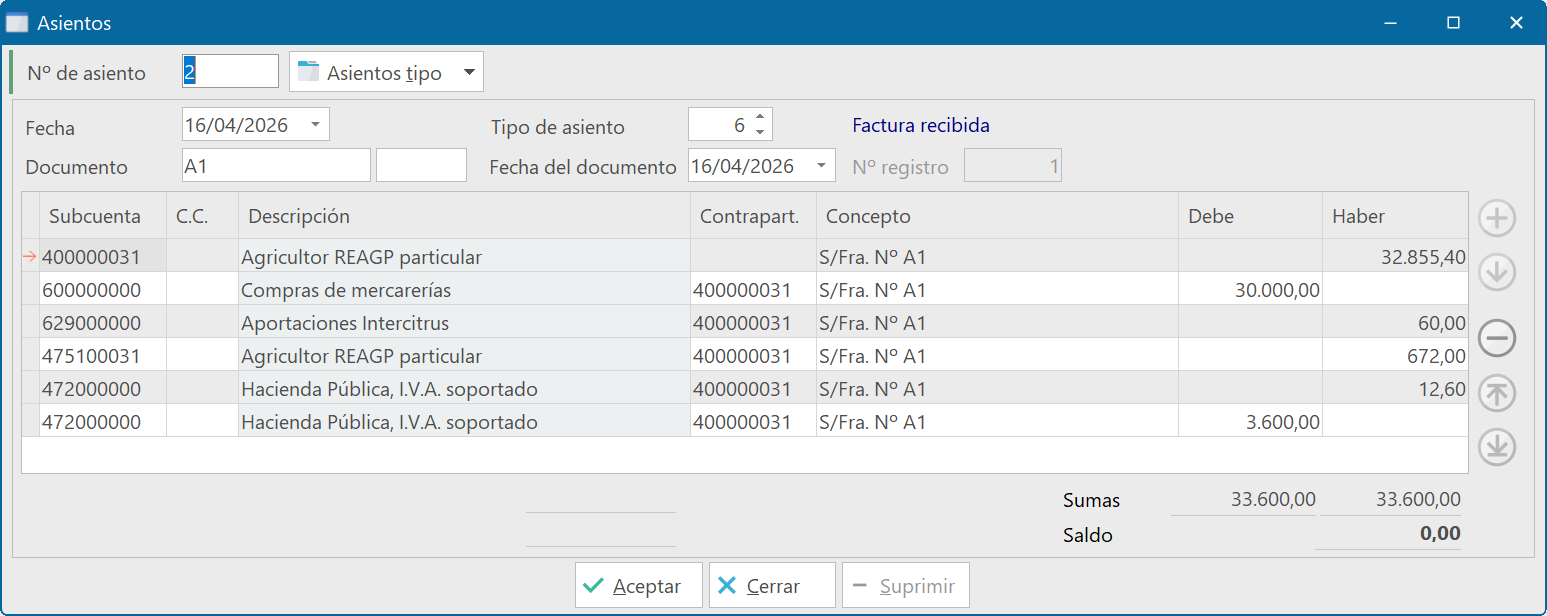Click the move-to-top arrow icon
This screenshot has height=616, width=1547.
[x=1496, y=393]
